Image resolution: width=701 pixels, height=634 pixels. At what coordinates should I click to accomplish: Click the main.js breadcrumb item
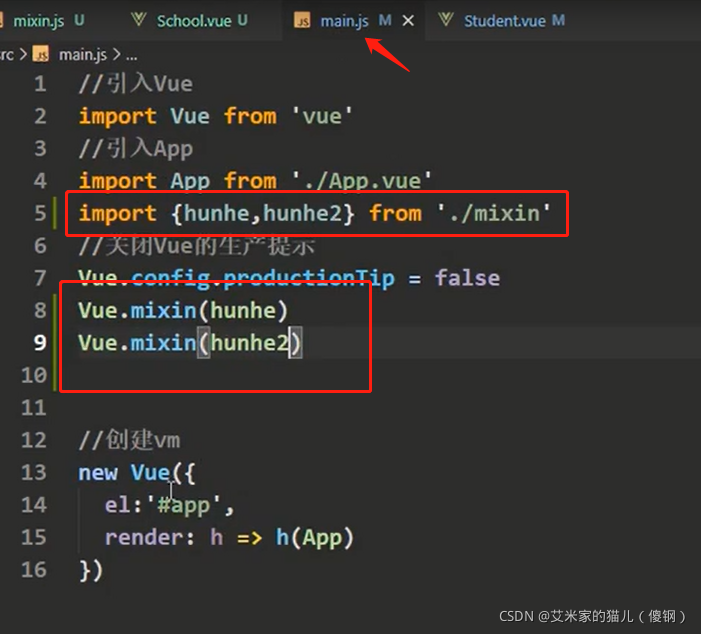(83, 55)
